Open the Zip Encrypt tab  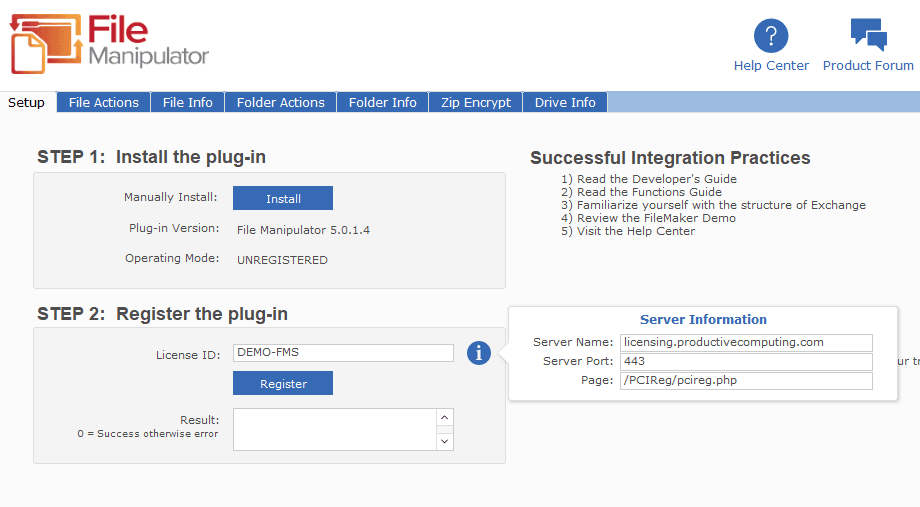tap(476, 102)
